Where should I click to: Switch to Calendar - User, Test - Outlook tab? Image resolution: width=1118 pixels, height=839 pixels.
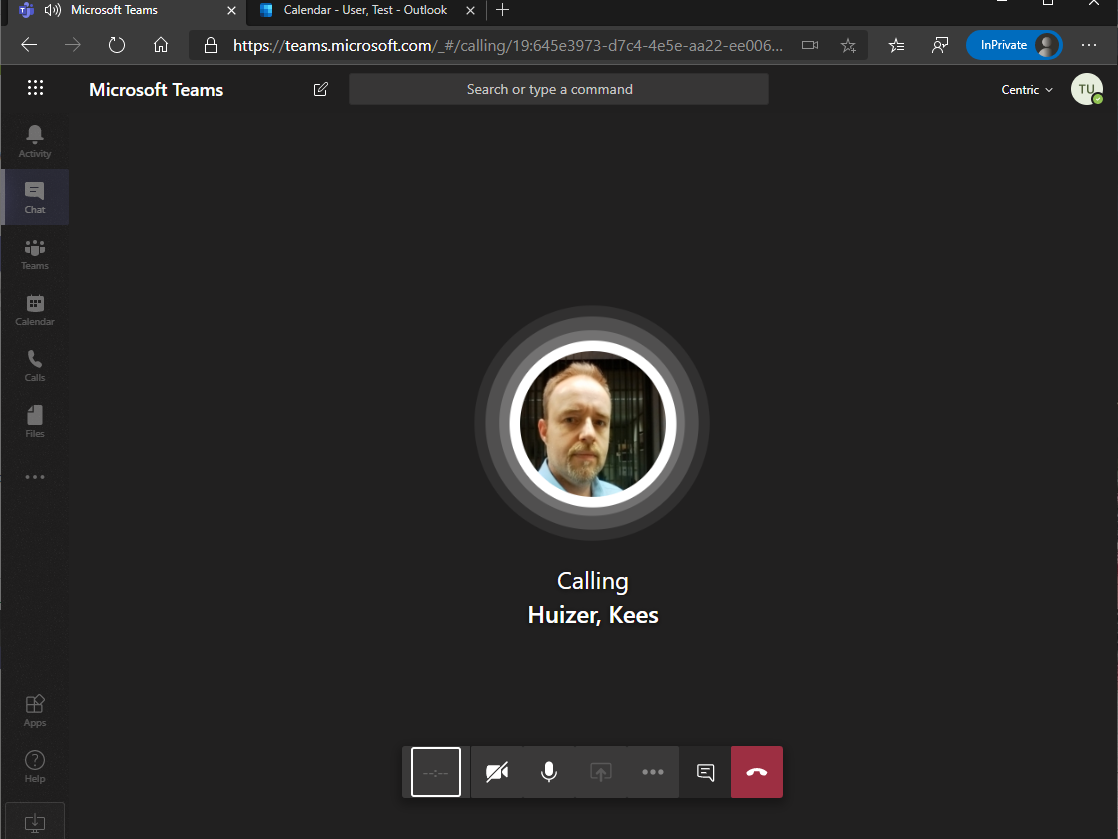tap(365, 10)
